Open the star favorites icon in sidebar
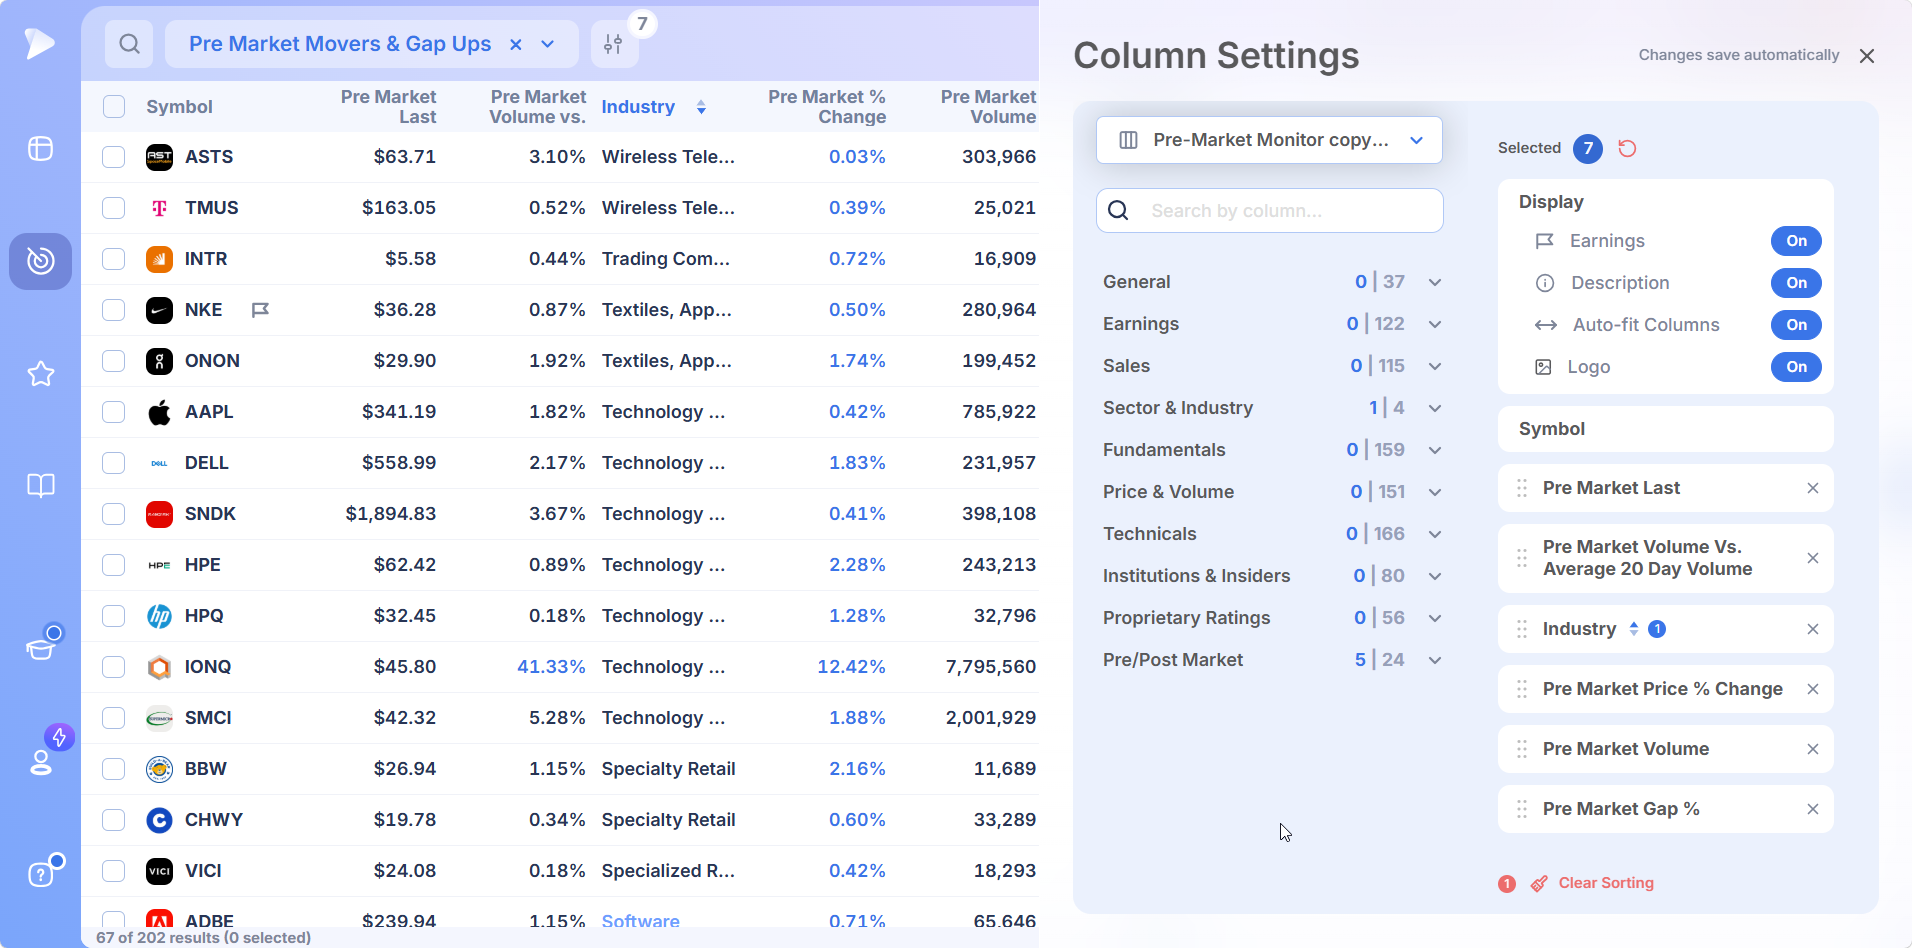1912x948 pixels. [40, 374]
